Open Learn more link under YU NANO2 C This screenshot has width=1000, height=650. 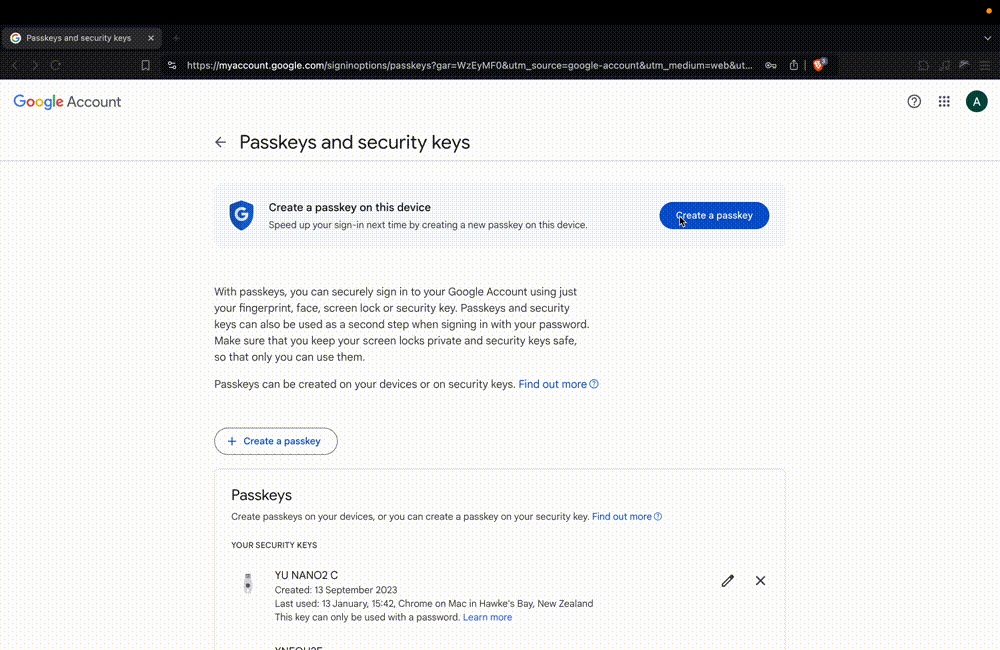[487, 617]
